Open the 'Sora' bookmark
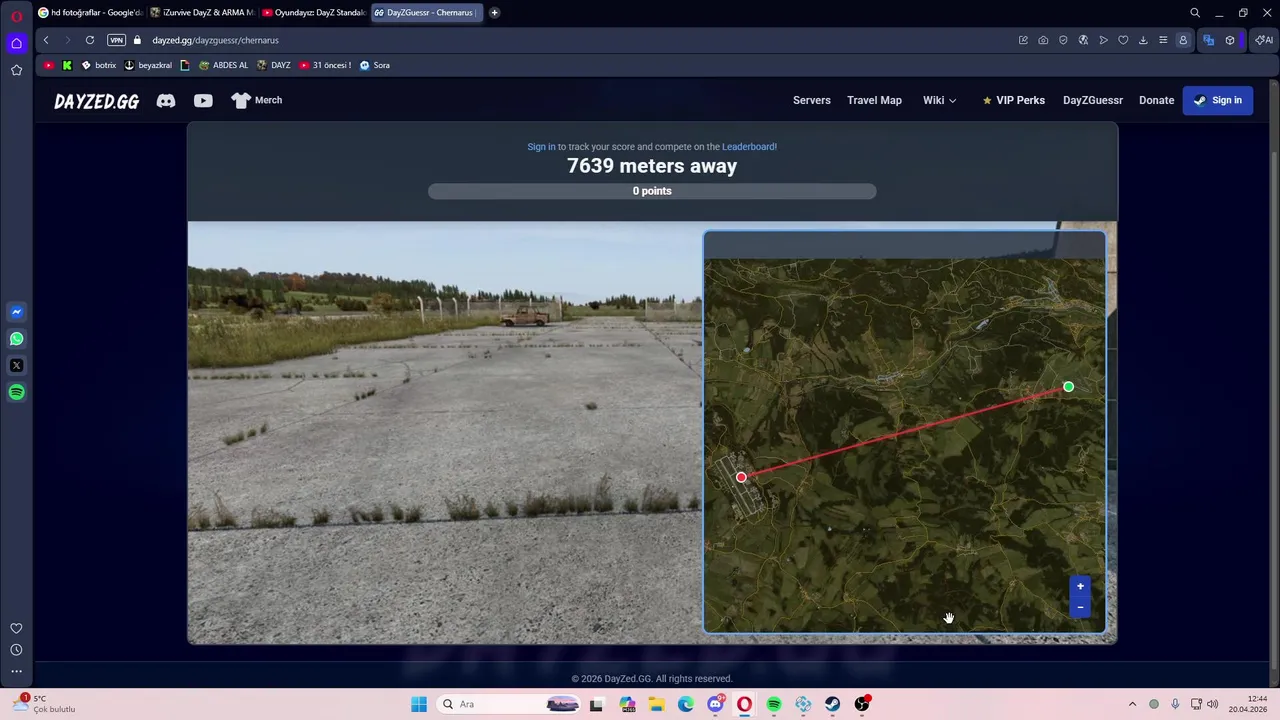The height and width of the screenshot is (720, 1280). coord(375,65)
